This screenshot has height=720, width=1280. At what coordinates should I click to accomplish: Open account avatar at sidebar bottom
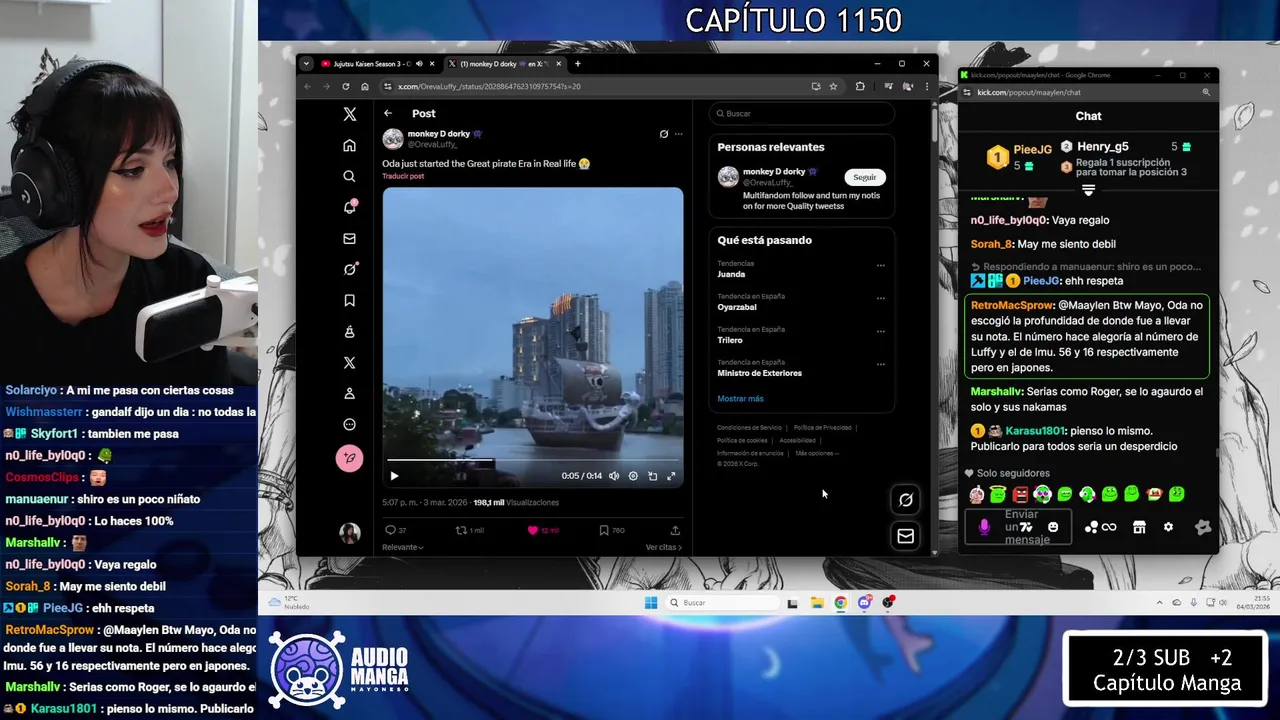349,533
